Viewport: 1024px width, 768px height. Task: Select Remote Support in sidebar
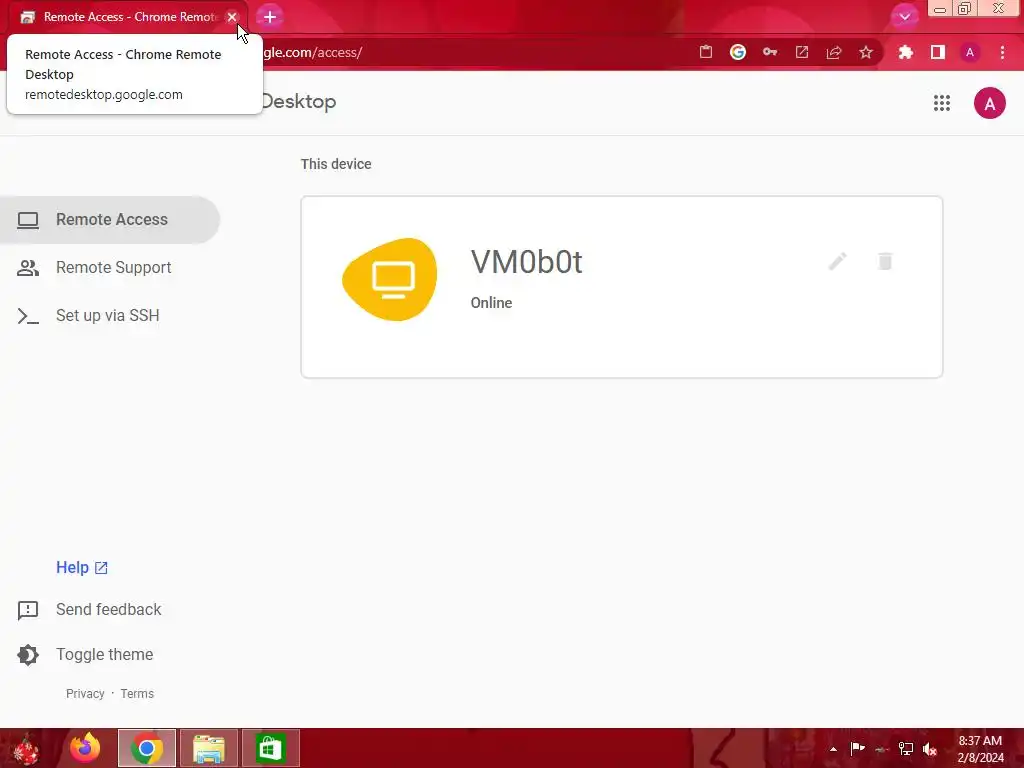pos(110,268)
